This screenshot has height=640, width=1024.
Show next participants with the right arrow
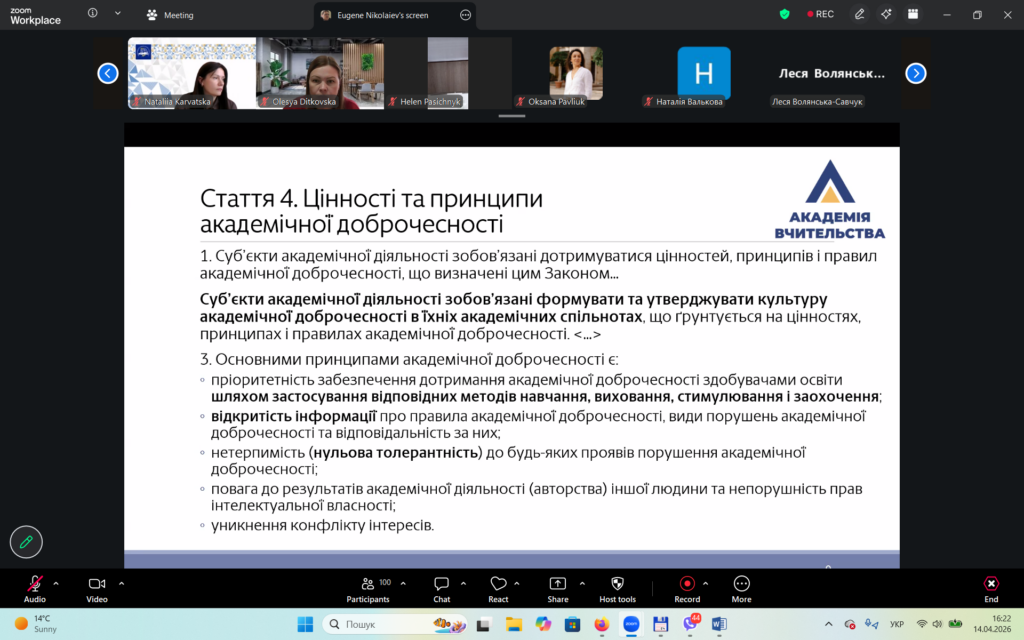(x=915, y=73)
